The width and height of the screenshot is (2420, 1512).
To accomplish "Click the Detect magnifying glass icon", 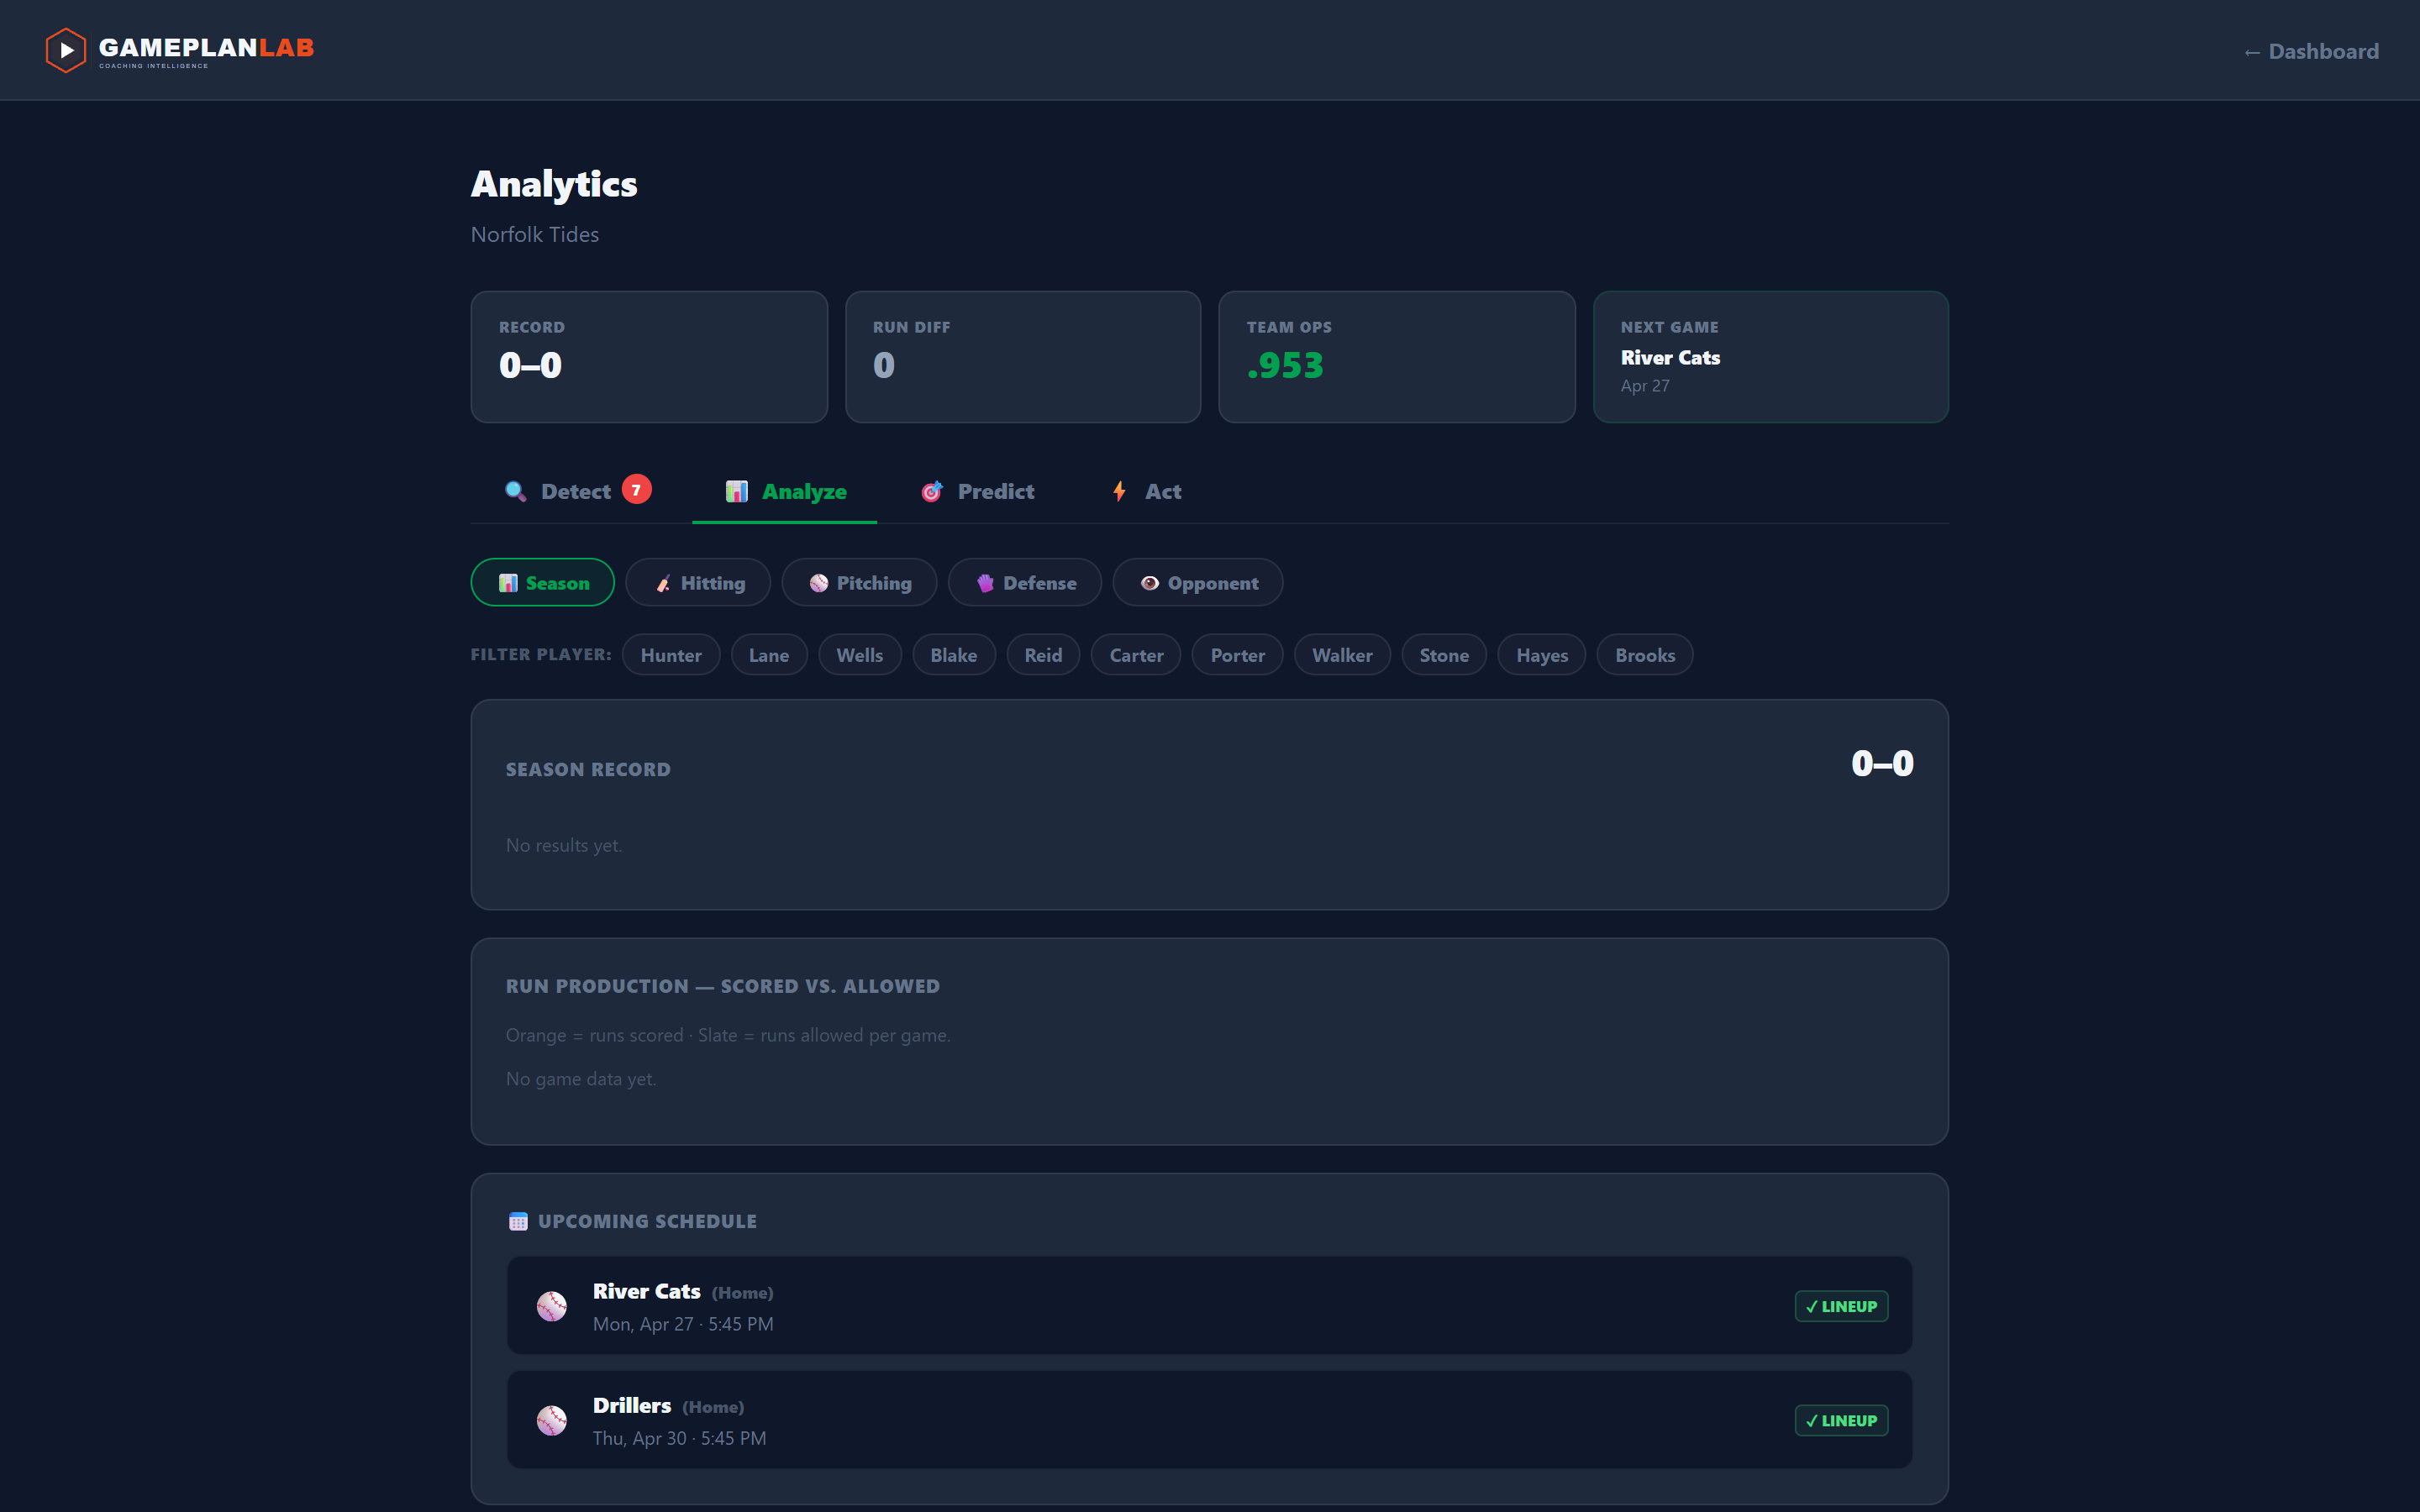I will (x=516, y=491).
